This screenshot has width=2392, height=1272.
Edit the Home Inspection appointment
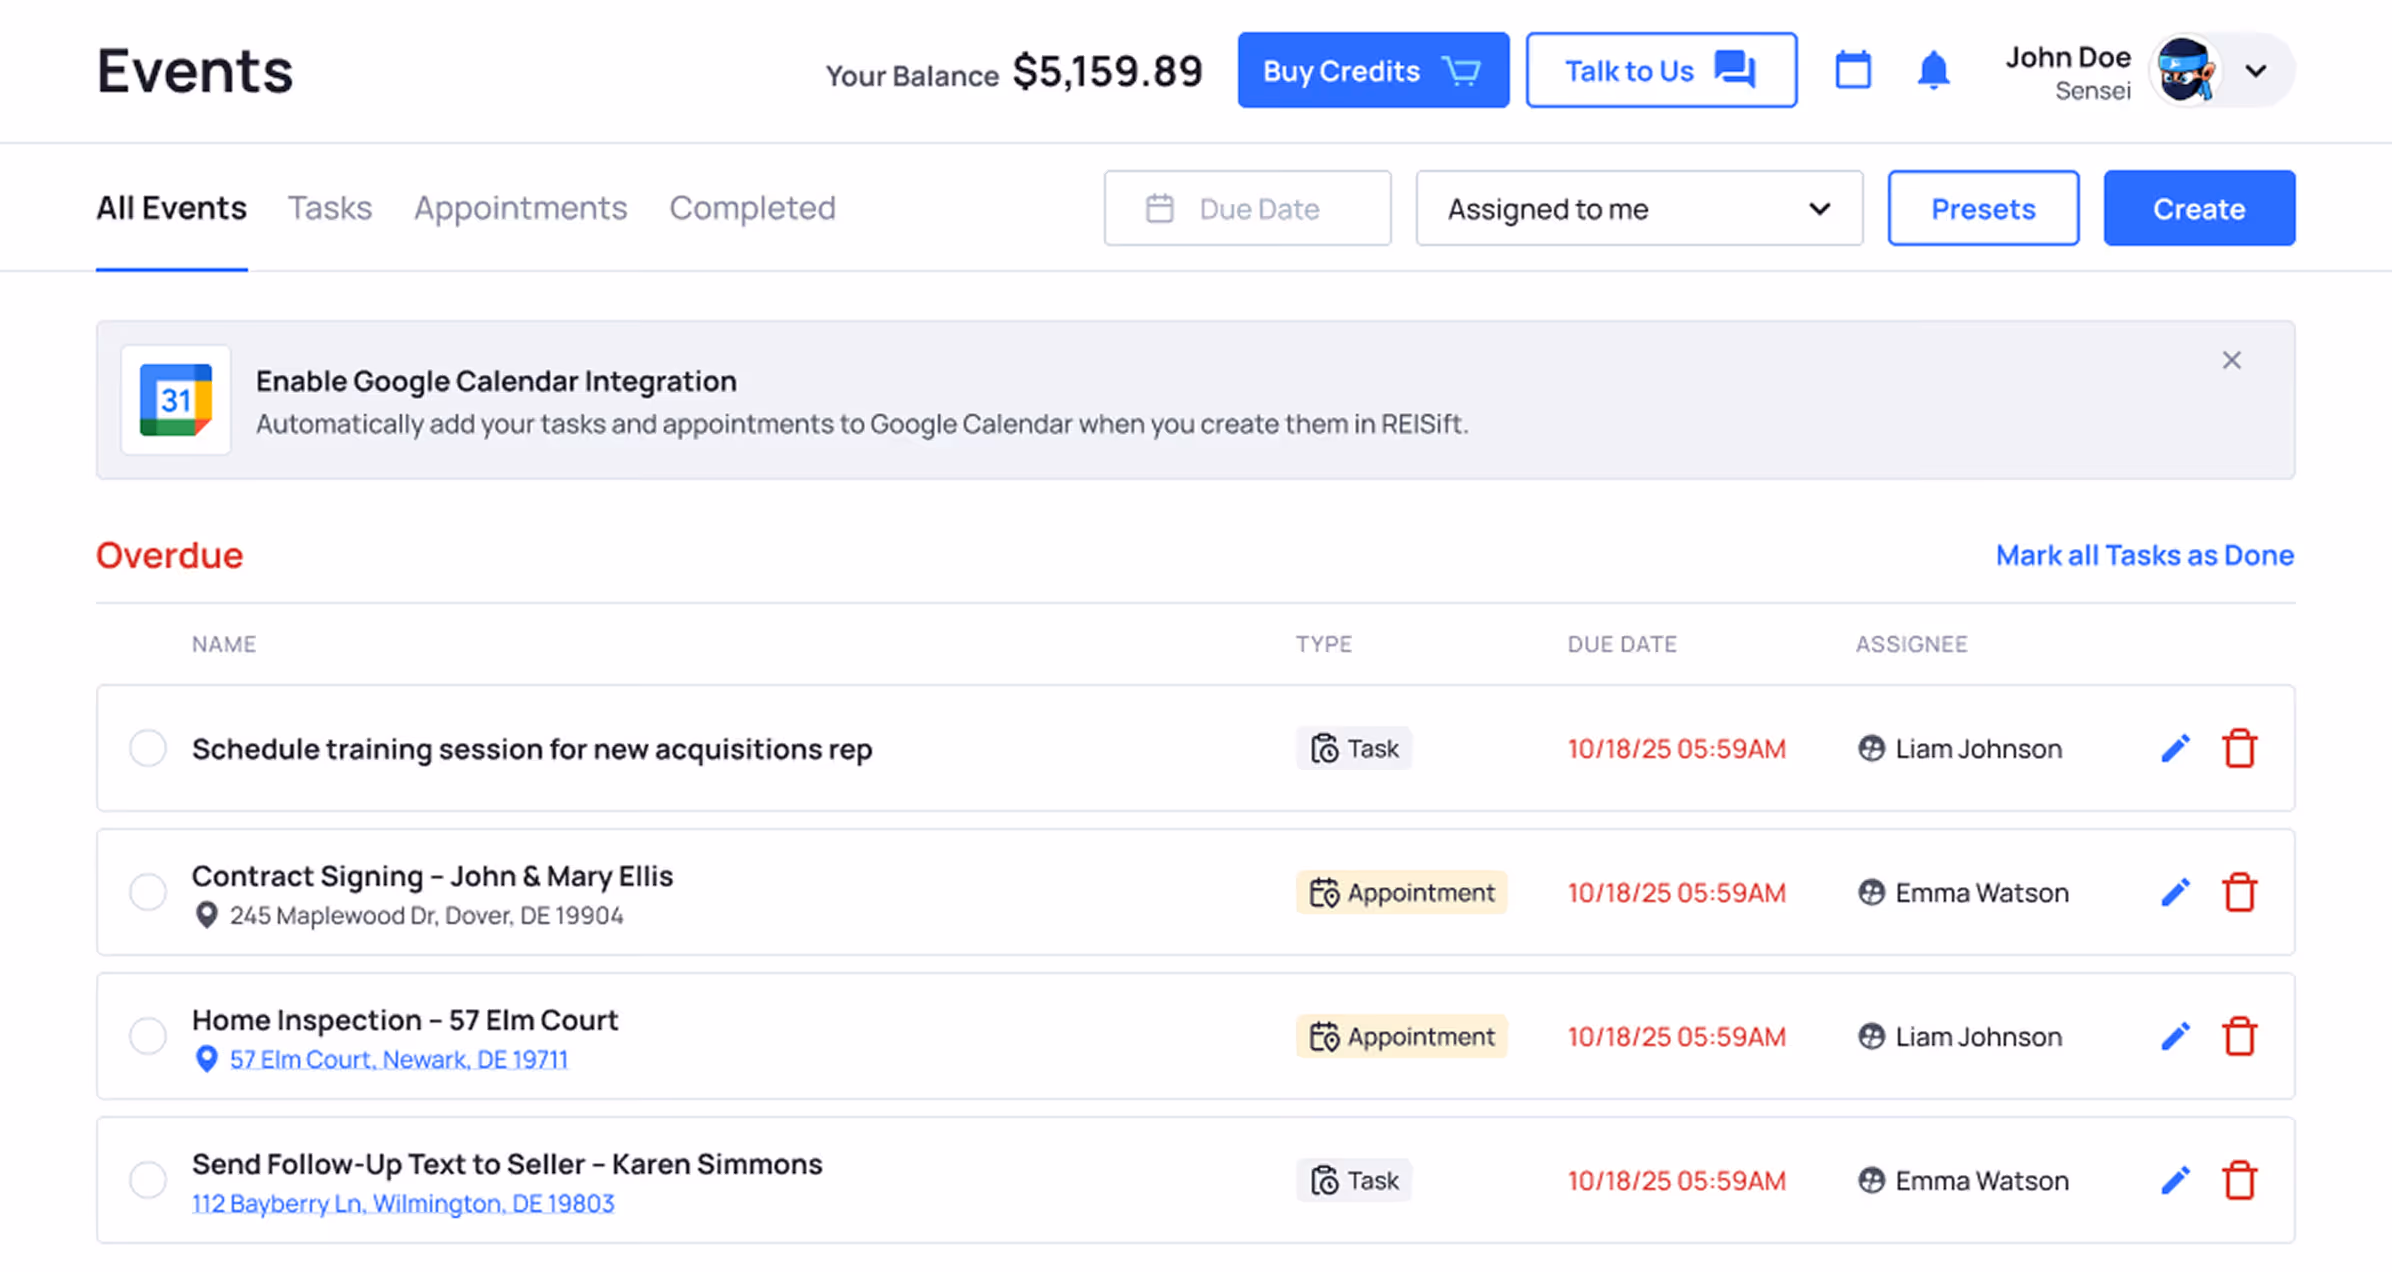tap(2175, 1036)
